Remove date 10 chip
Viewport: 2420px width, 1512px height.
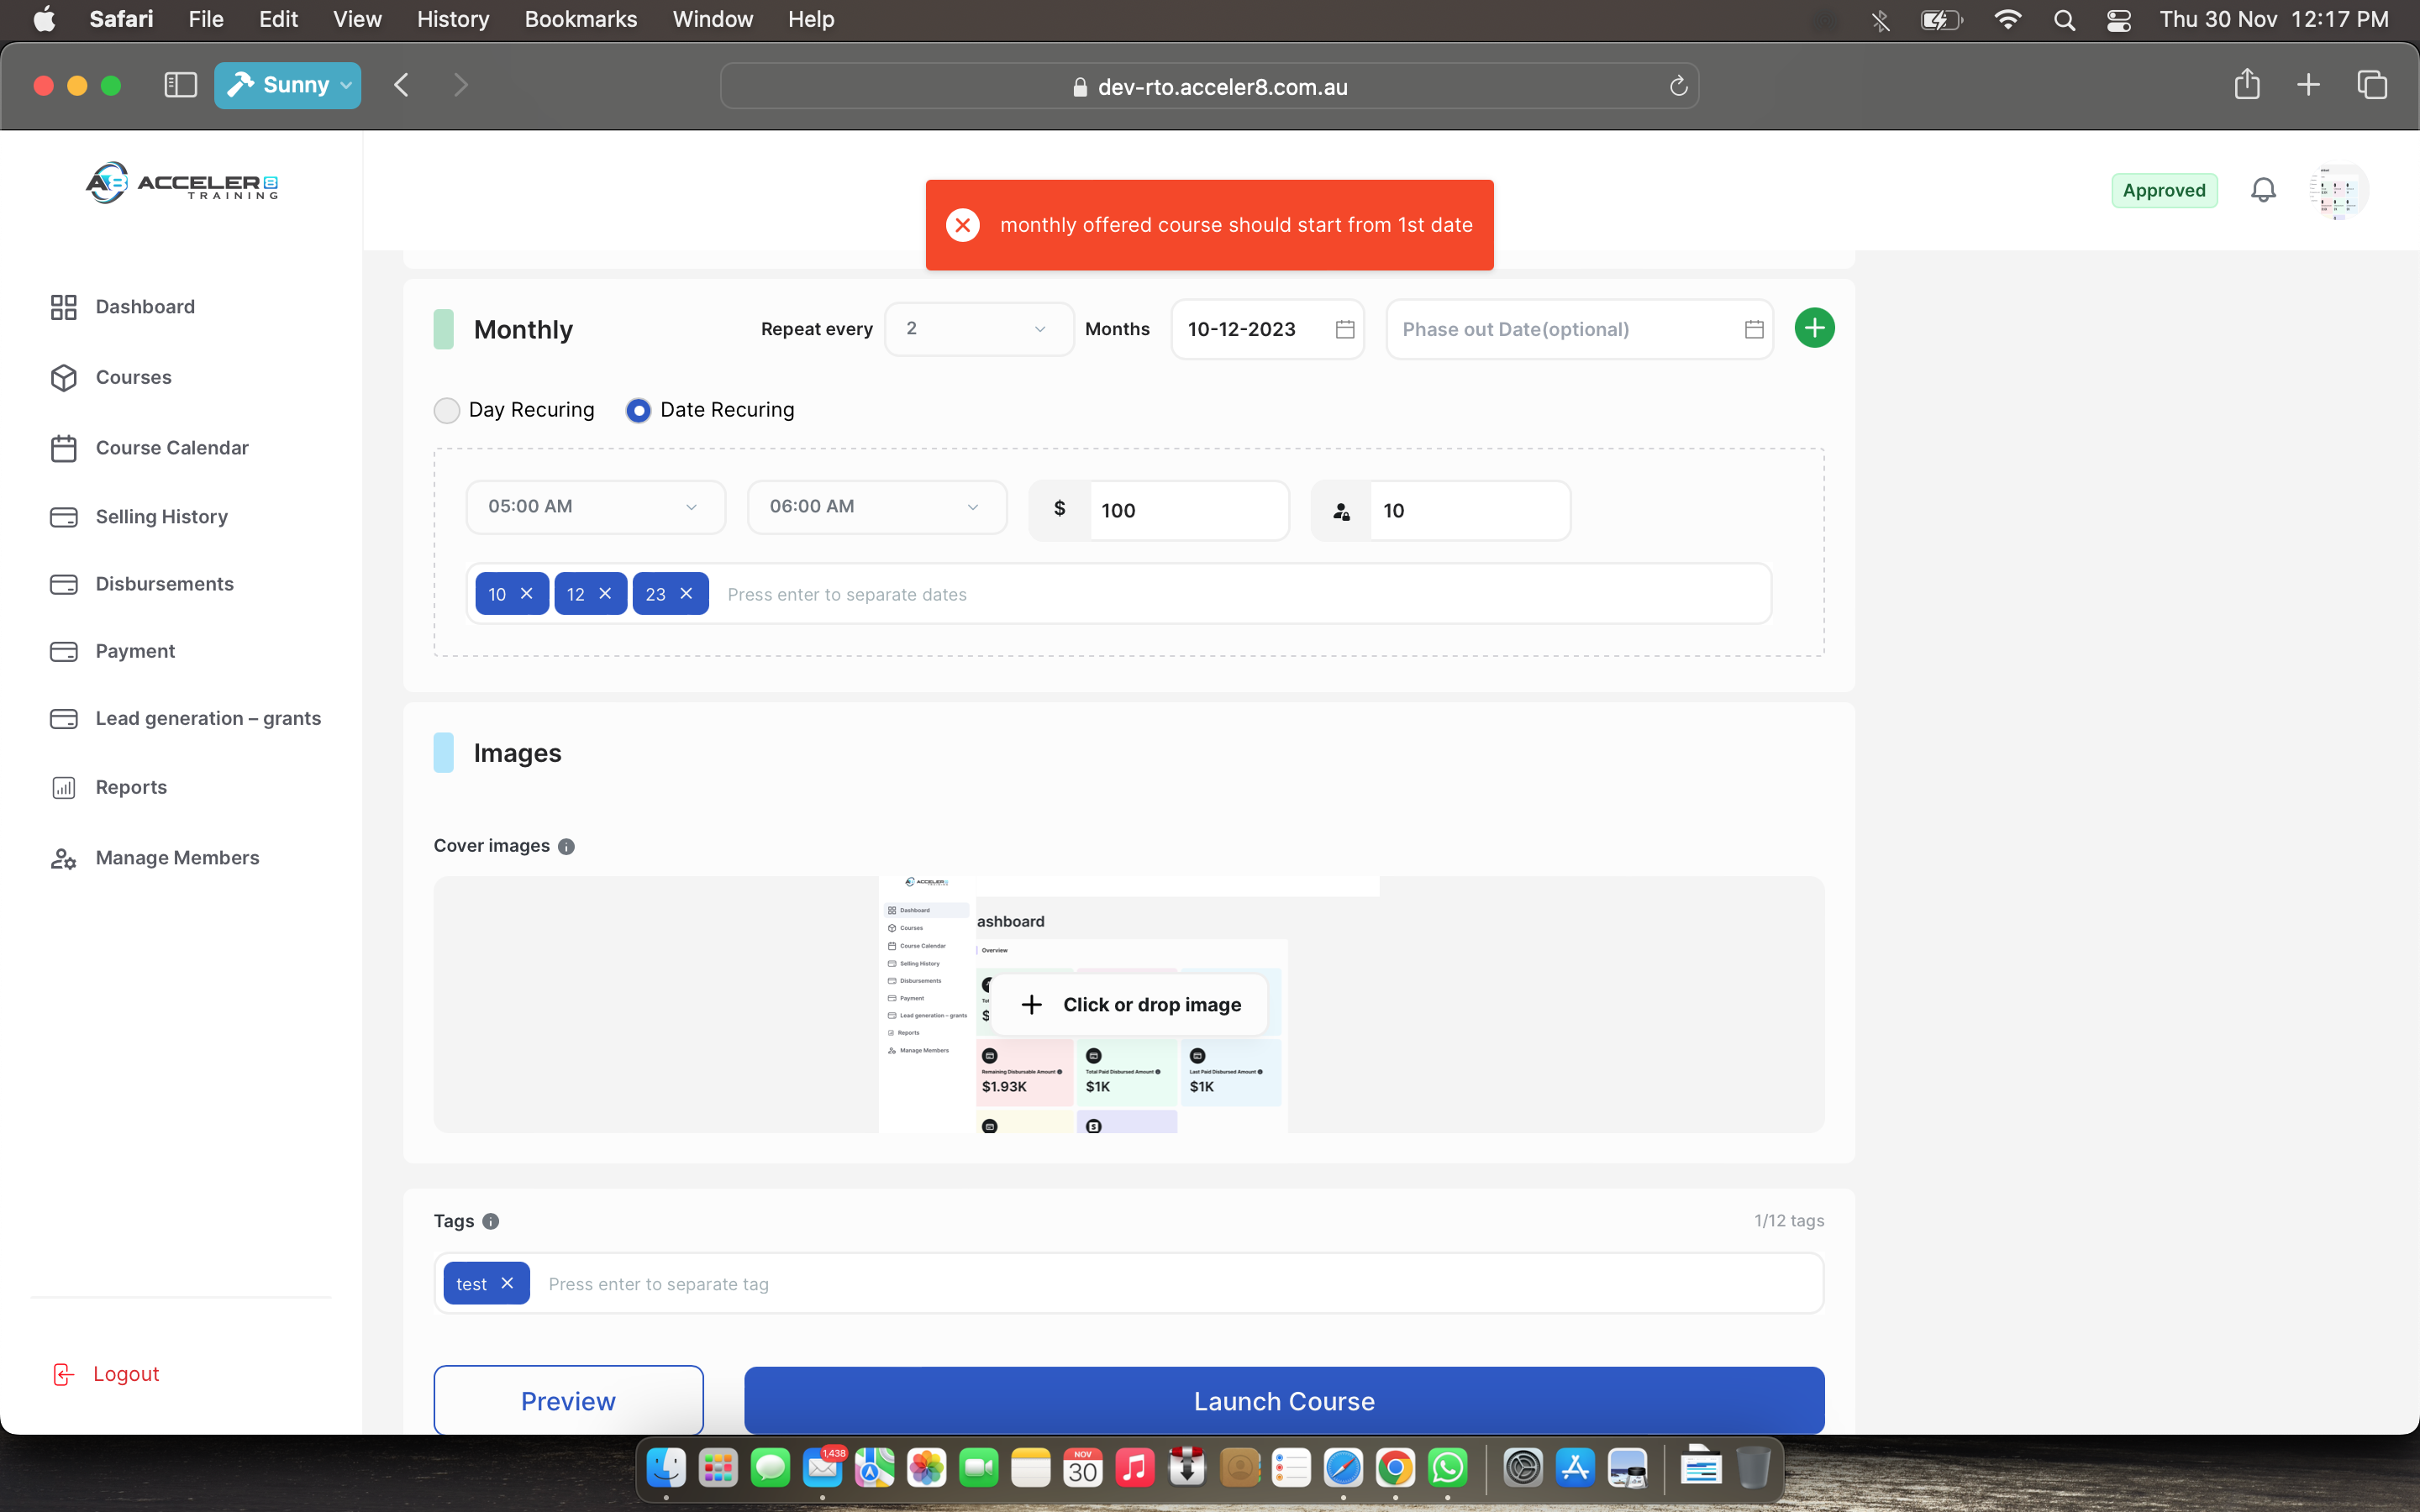click(526, 593)
